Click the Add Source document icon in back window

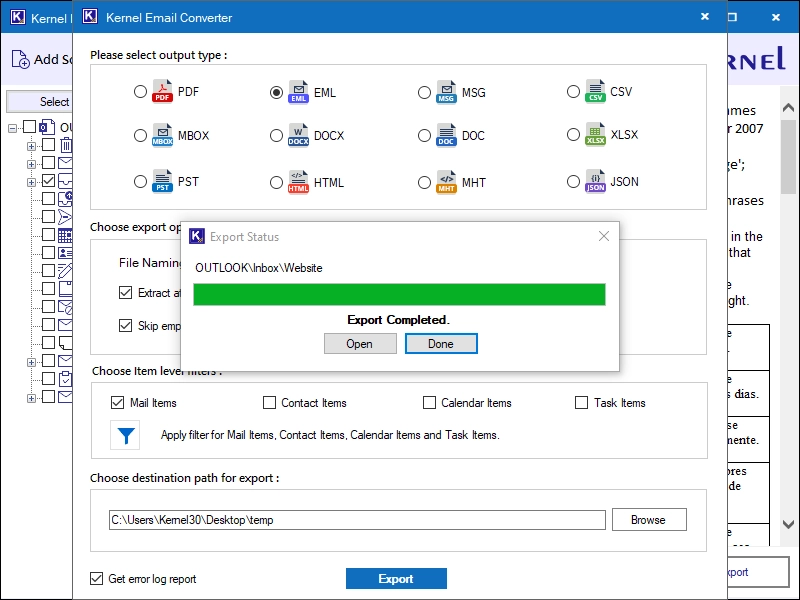point(20,59)
